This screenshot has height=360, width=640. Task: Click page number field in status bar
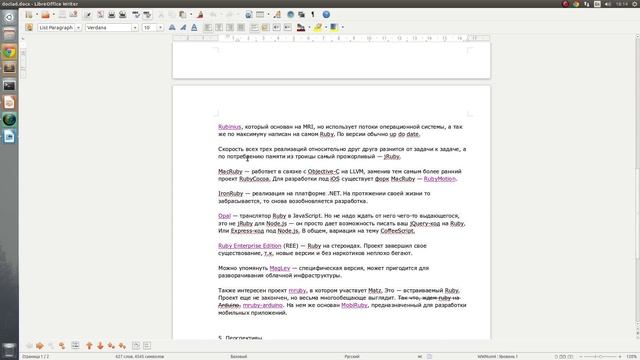36,357
